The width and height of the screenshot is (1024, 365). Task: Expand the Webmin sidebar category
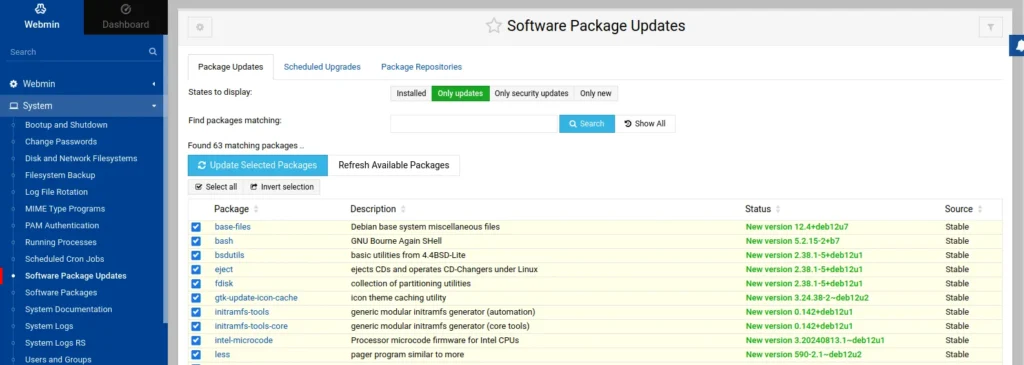click(x=81, y=84)
